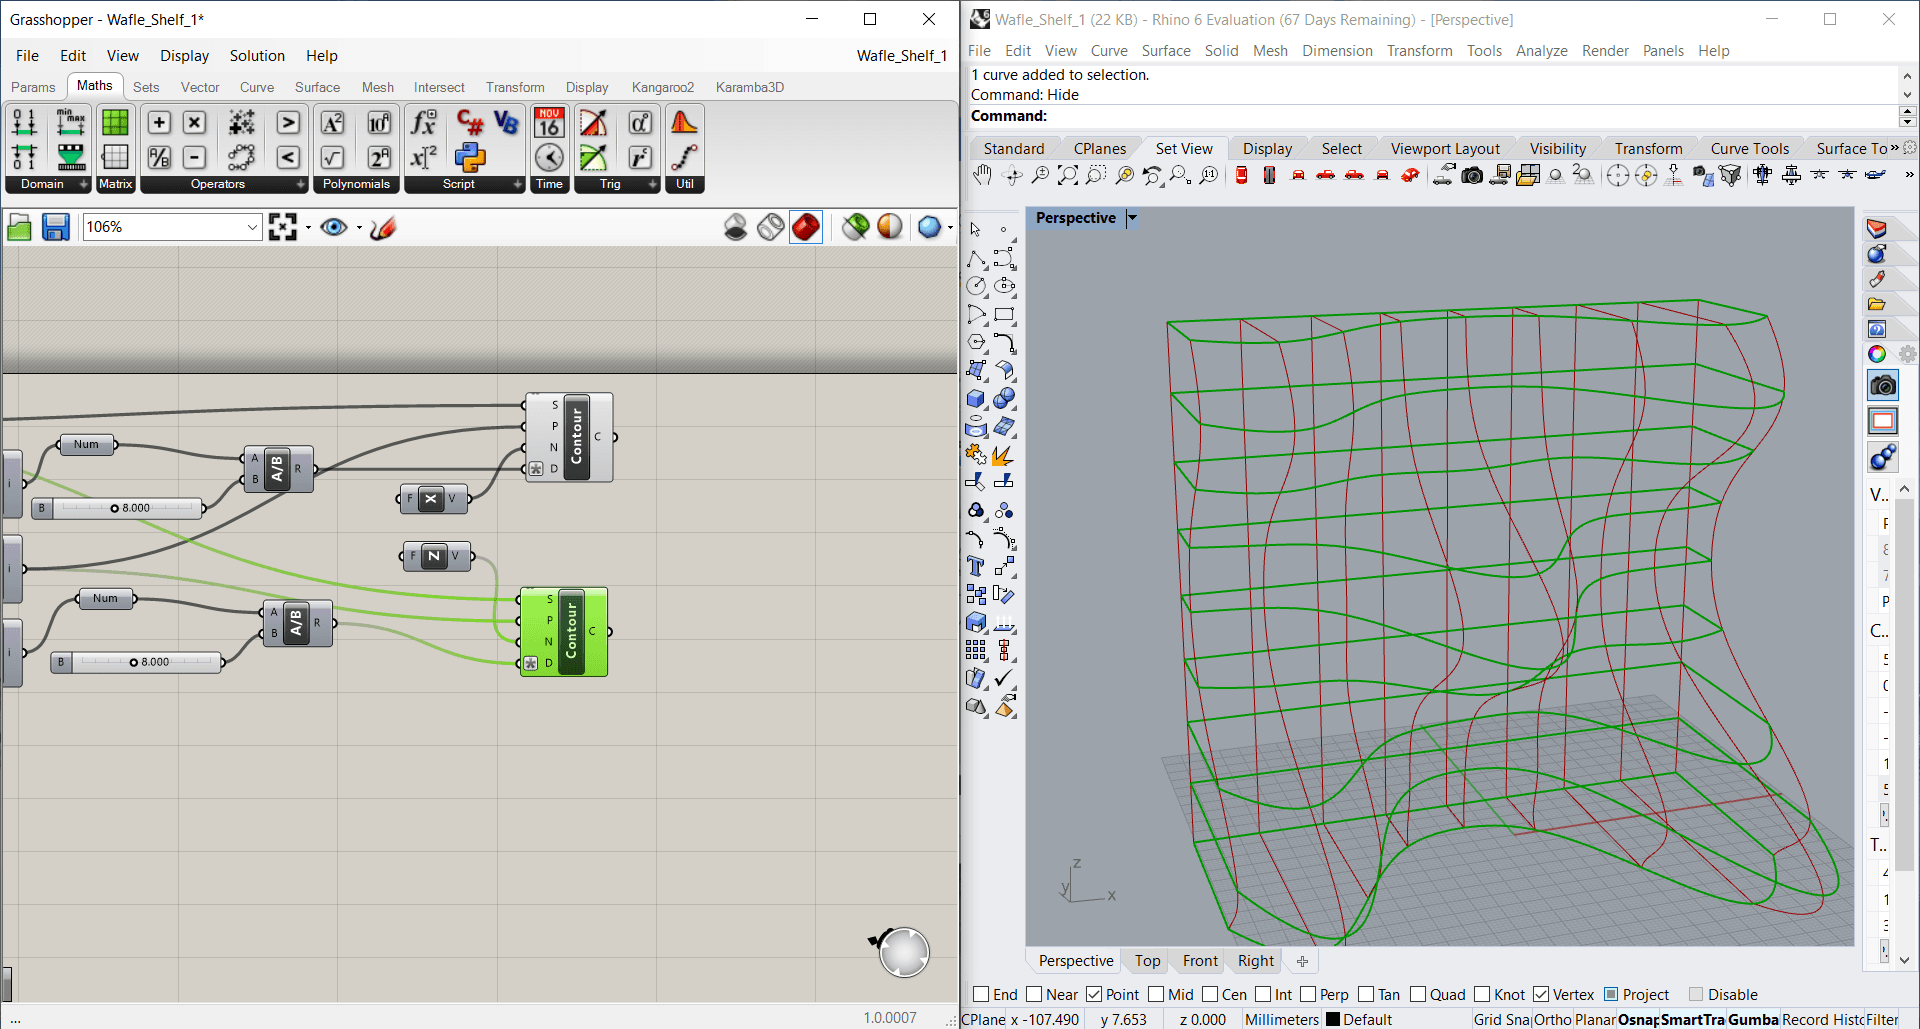Click the Zoom Extents icon in canvas toolbar
This screenshot has width=1920, height=1029.
coord(283,228)
